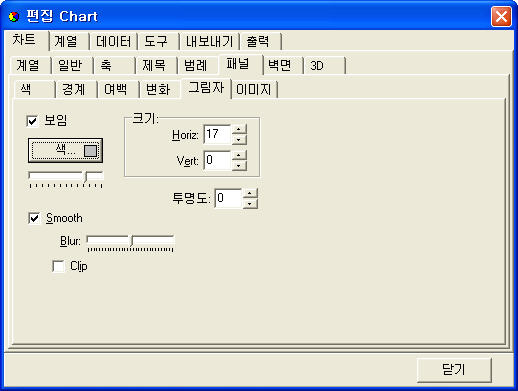Viewport: 518px width, 391px height.
Task: Click the Blur slider thumb
Action: (132, 240)
